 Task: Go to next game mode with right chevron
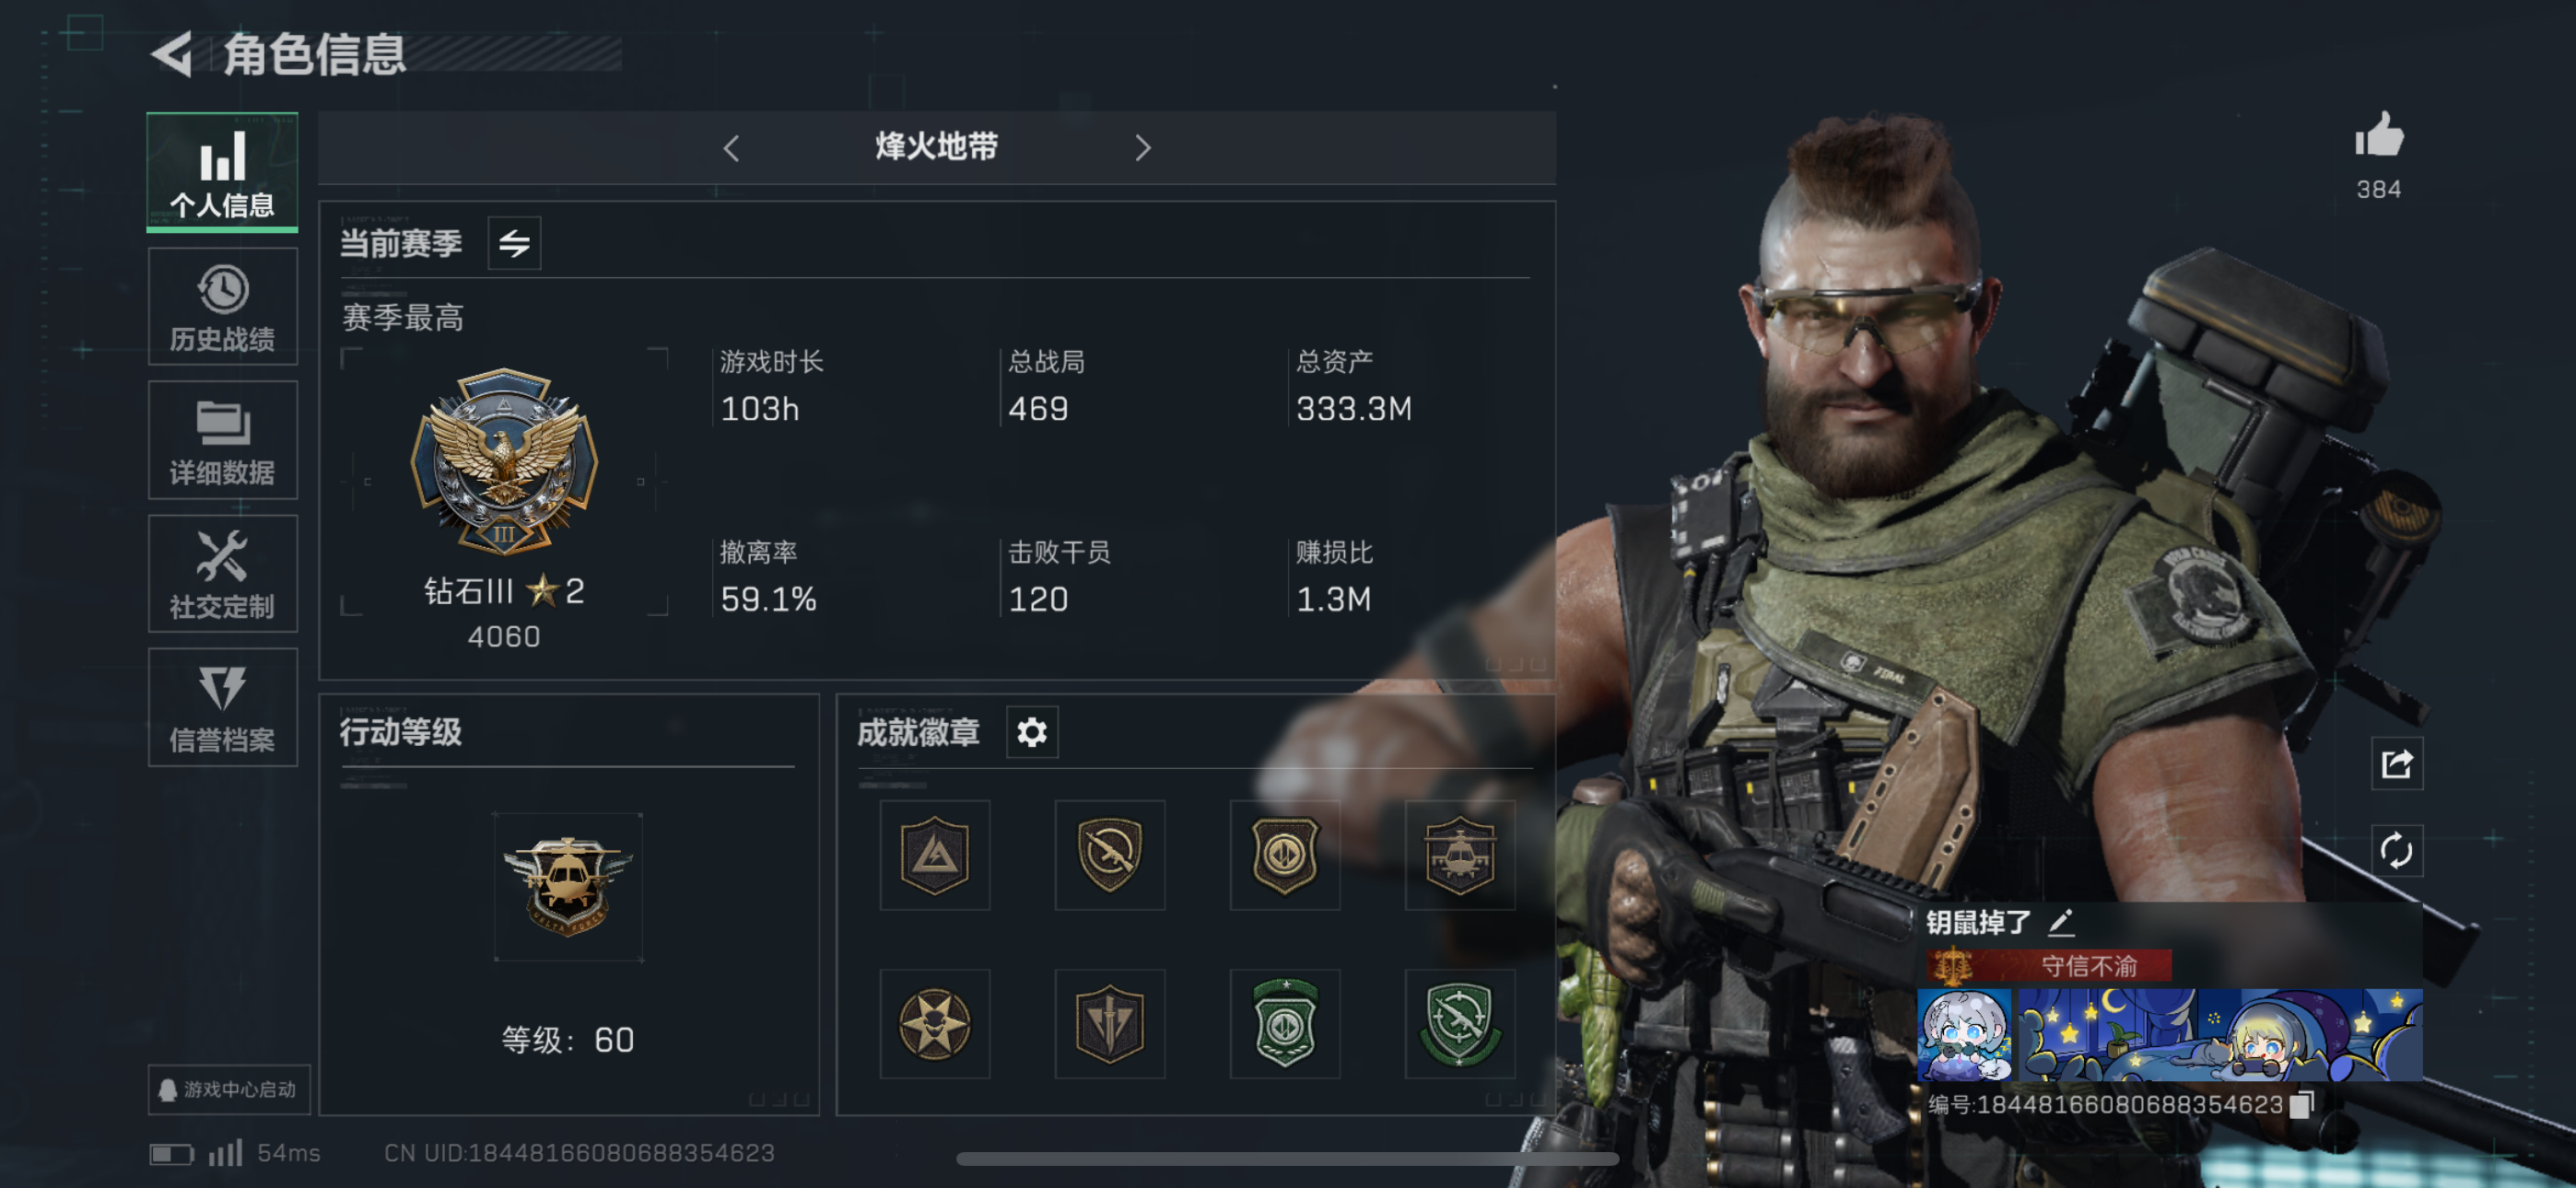pos(1142,148)
